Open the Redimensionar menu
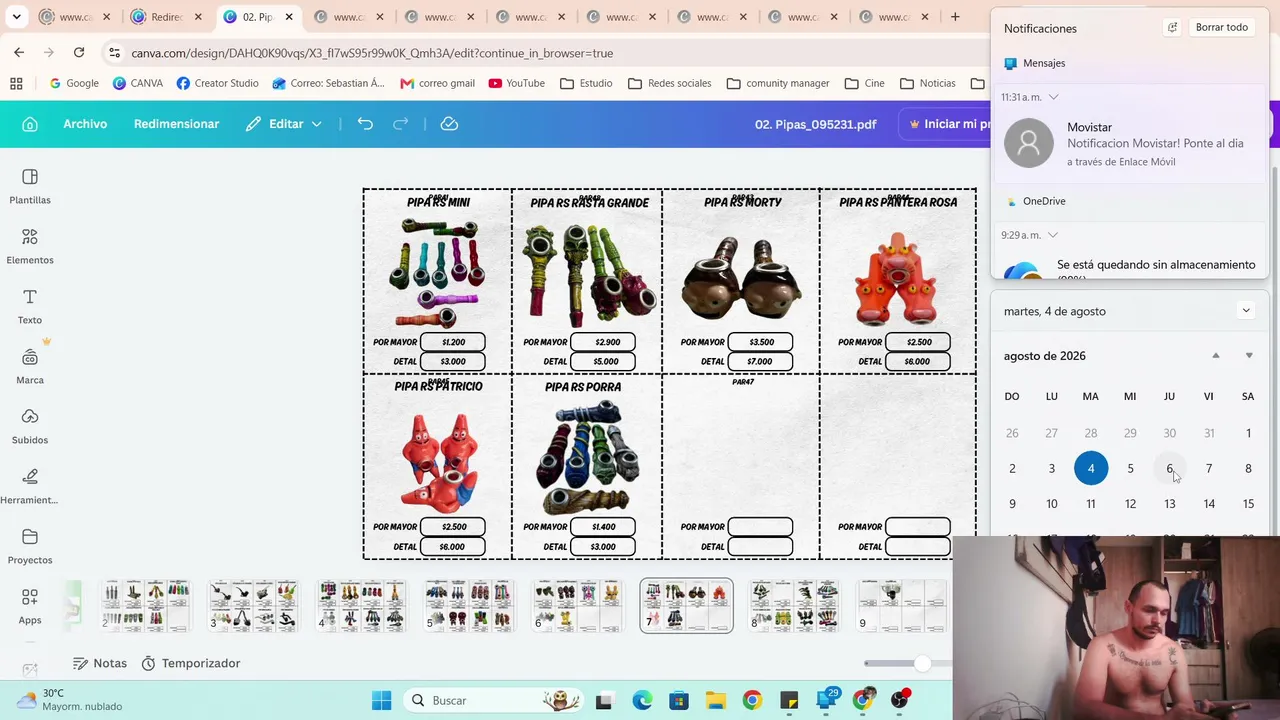Screen dimensions: 1280x720 (x=176, y=124)
